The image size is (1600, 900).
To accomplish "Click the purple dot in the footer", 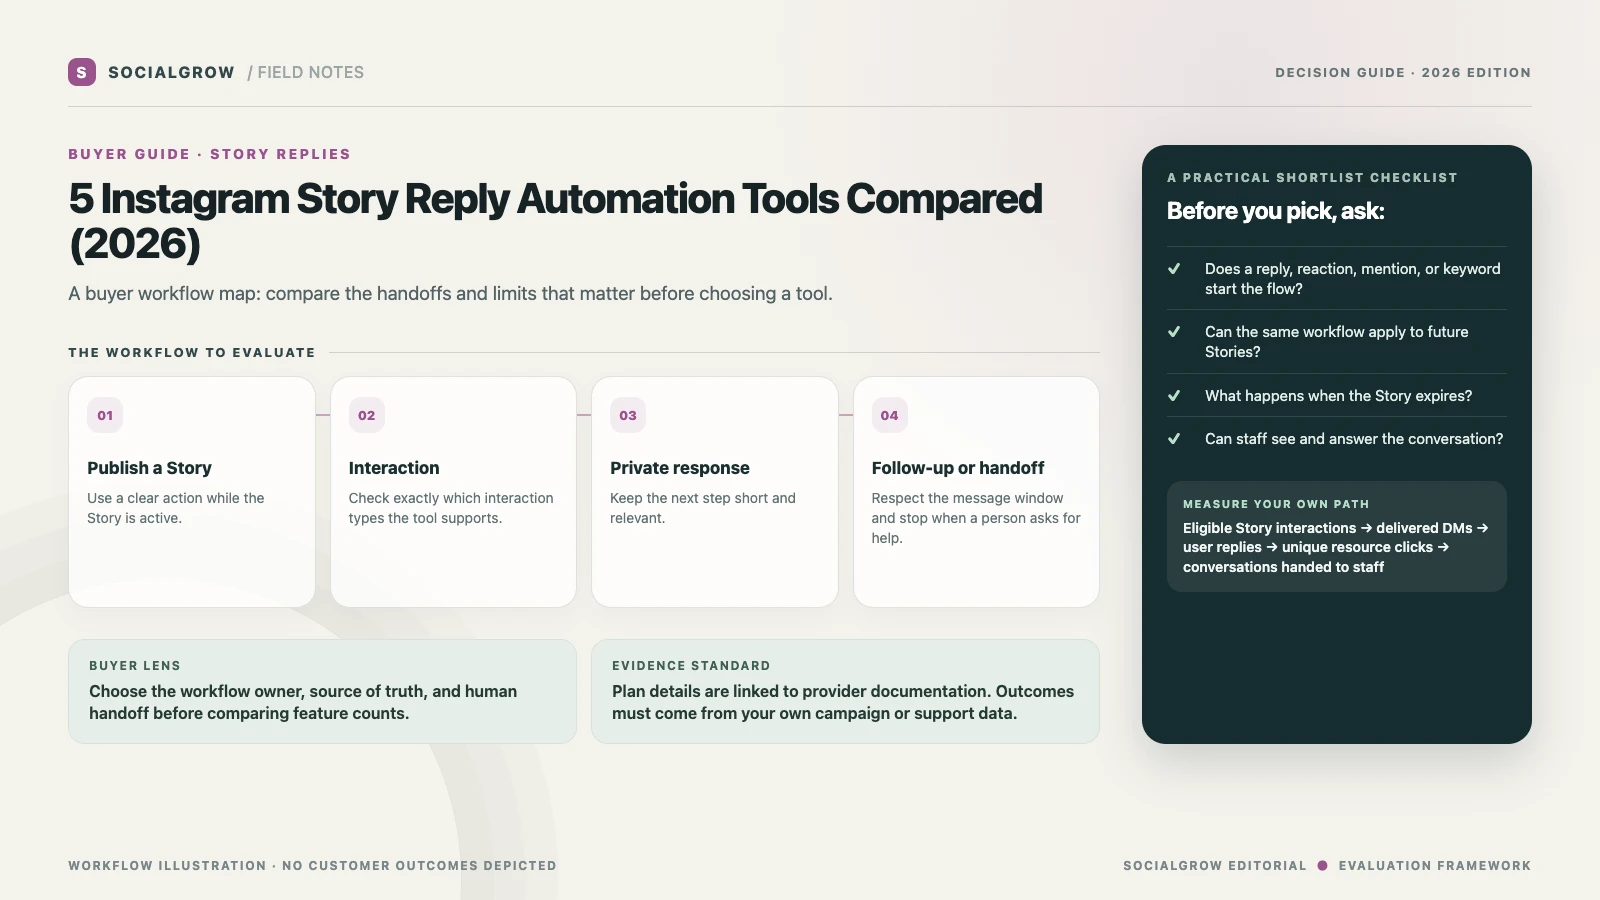I will click(x=1322, y=866).
